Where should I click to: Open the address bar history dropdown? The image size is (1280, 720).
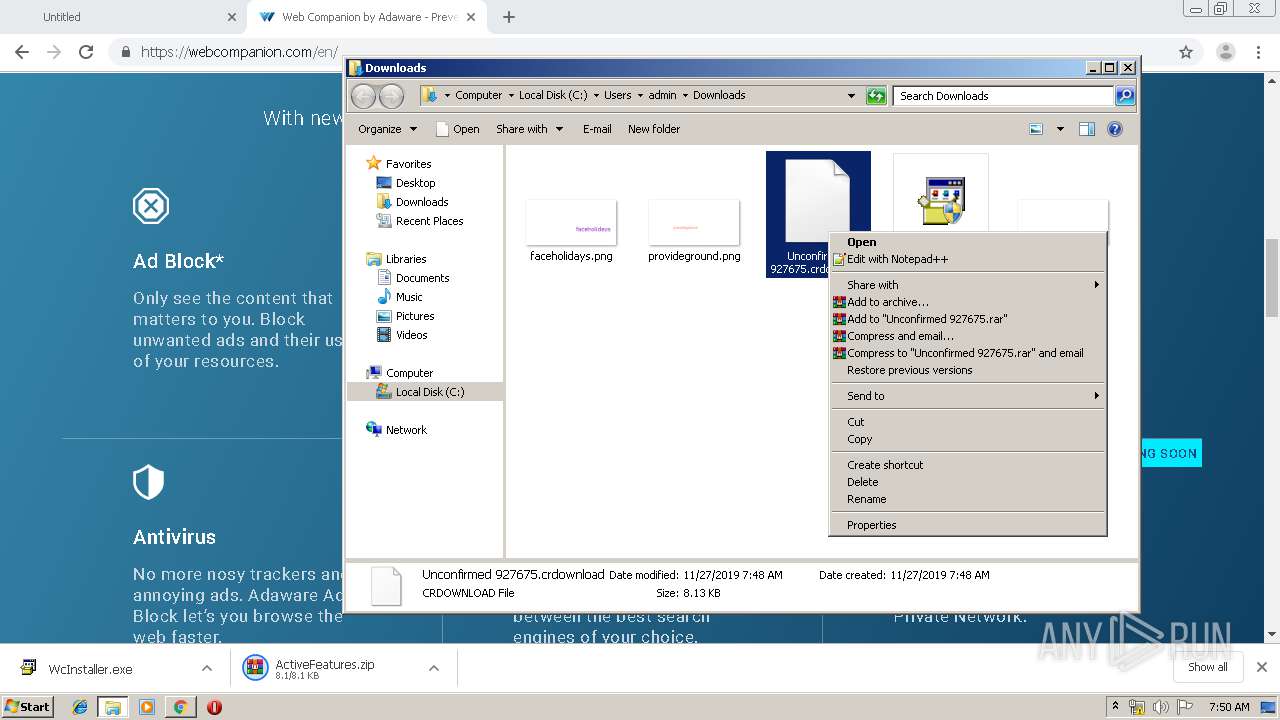coord(851,96)
